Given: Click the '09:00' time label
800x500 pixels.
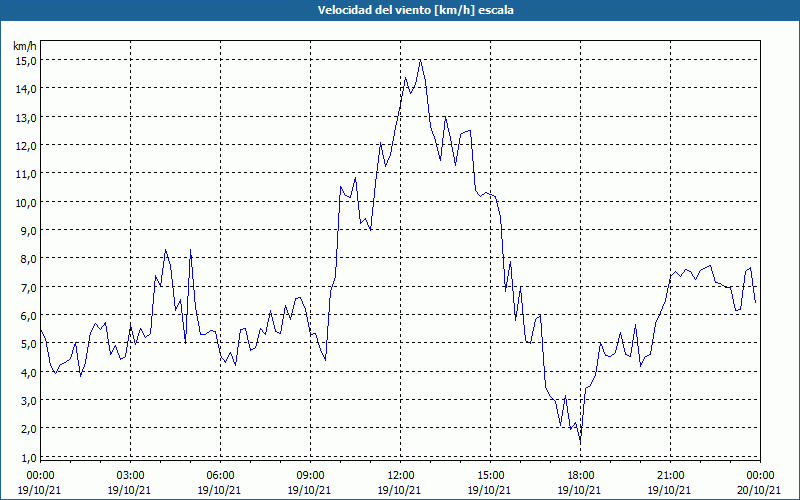Looking at the screenshot, I should (310, 476).
